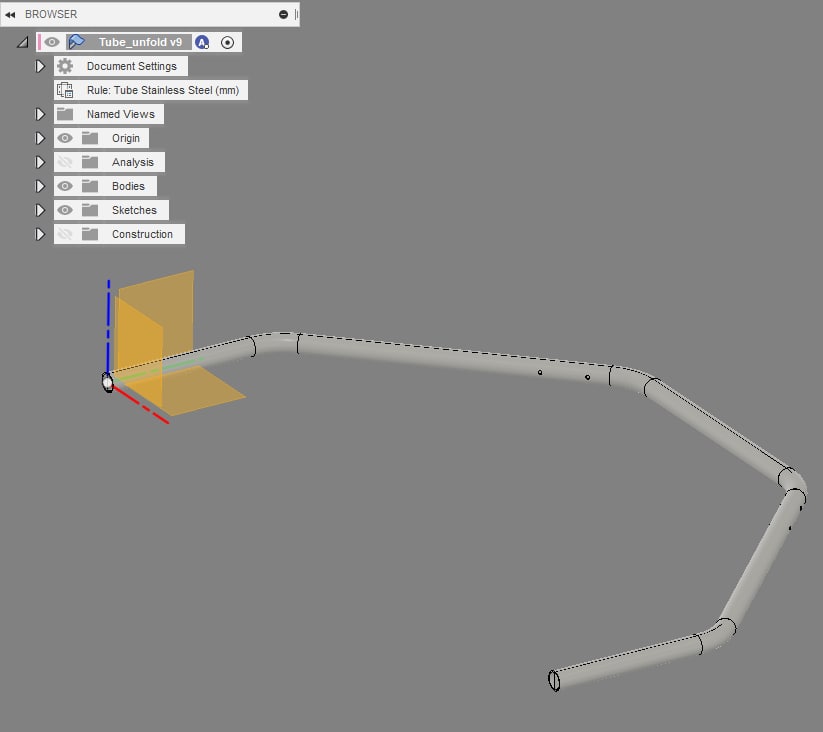
Task: Select the Origin label
Action: (126, 138)
